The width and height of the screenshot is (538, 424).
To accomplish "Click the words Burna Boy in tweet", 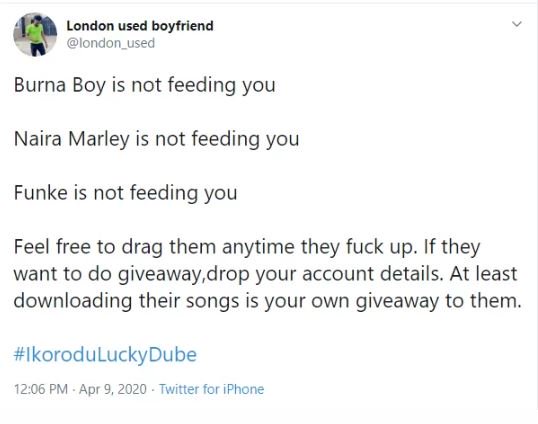I will click(x=60, y=85).
